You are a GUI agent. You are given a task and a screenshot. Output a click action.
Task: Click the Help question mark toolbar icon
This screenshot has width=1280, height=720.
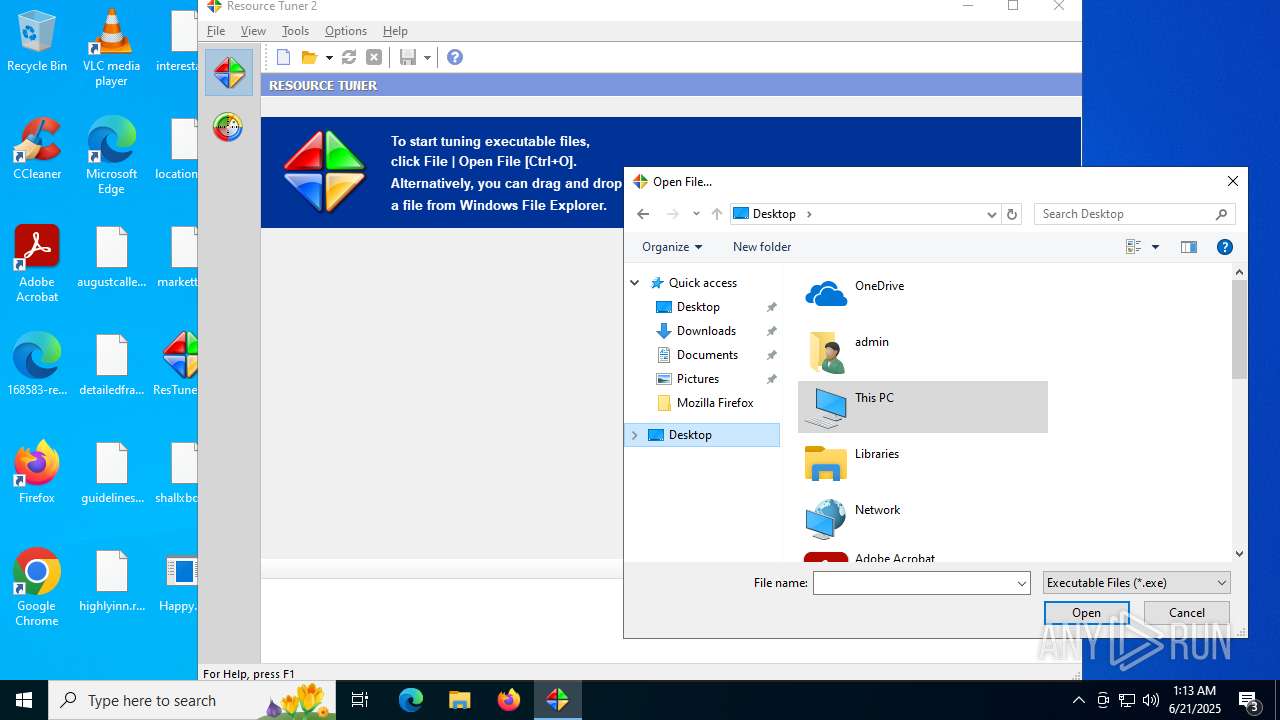455,57
